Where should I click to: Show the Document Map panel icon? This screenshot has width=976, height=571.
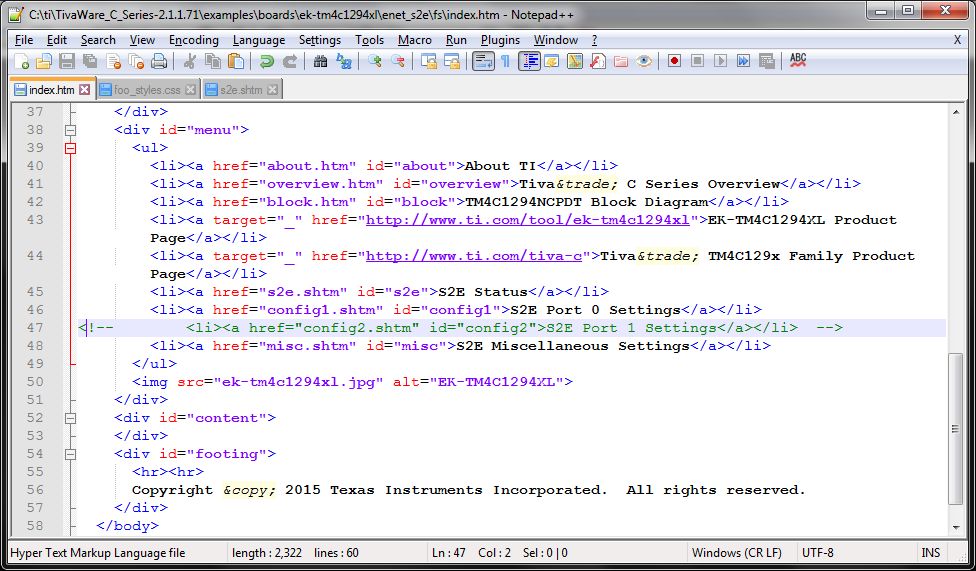[x=575, y=61]
